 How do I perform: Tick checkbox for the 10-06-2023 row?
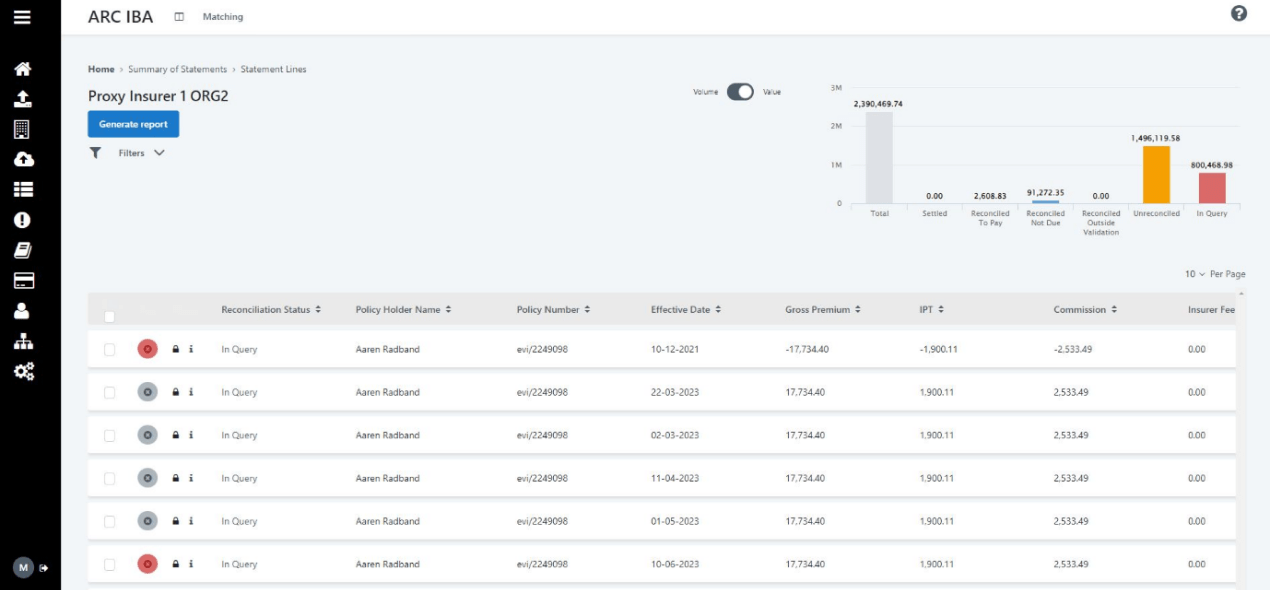[x=110, y=565]
